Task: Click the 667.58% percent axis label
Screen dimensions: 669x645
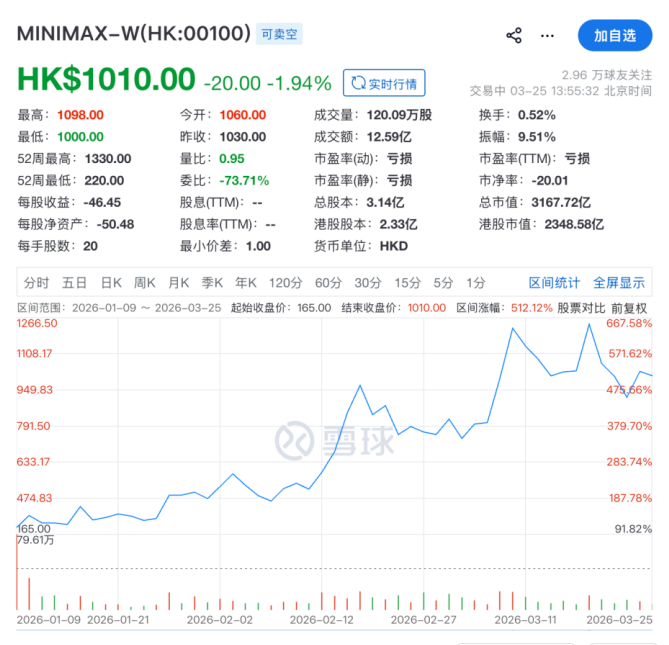Action: click(x=629, y=323)
